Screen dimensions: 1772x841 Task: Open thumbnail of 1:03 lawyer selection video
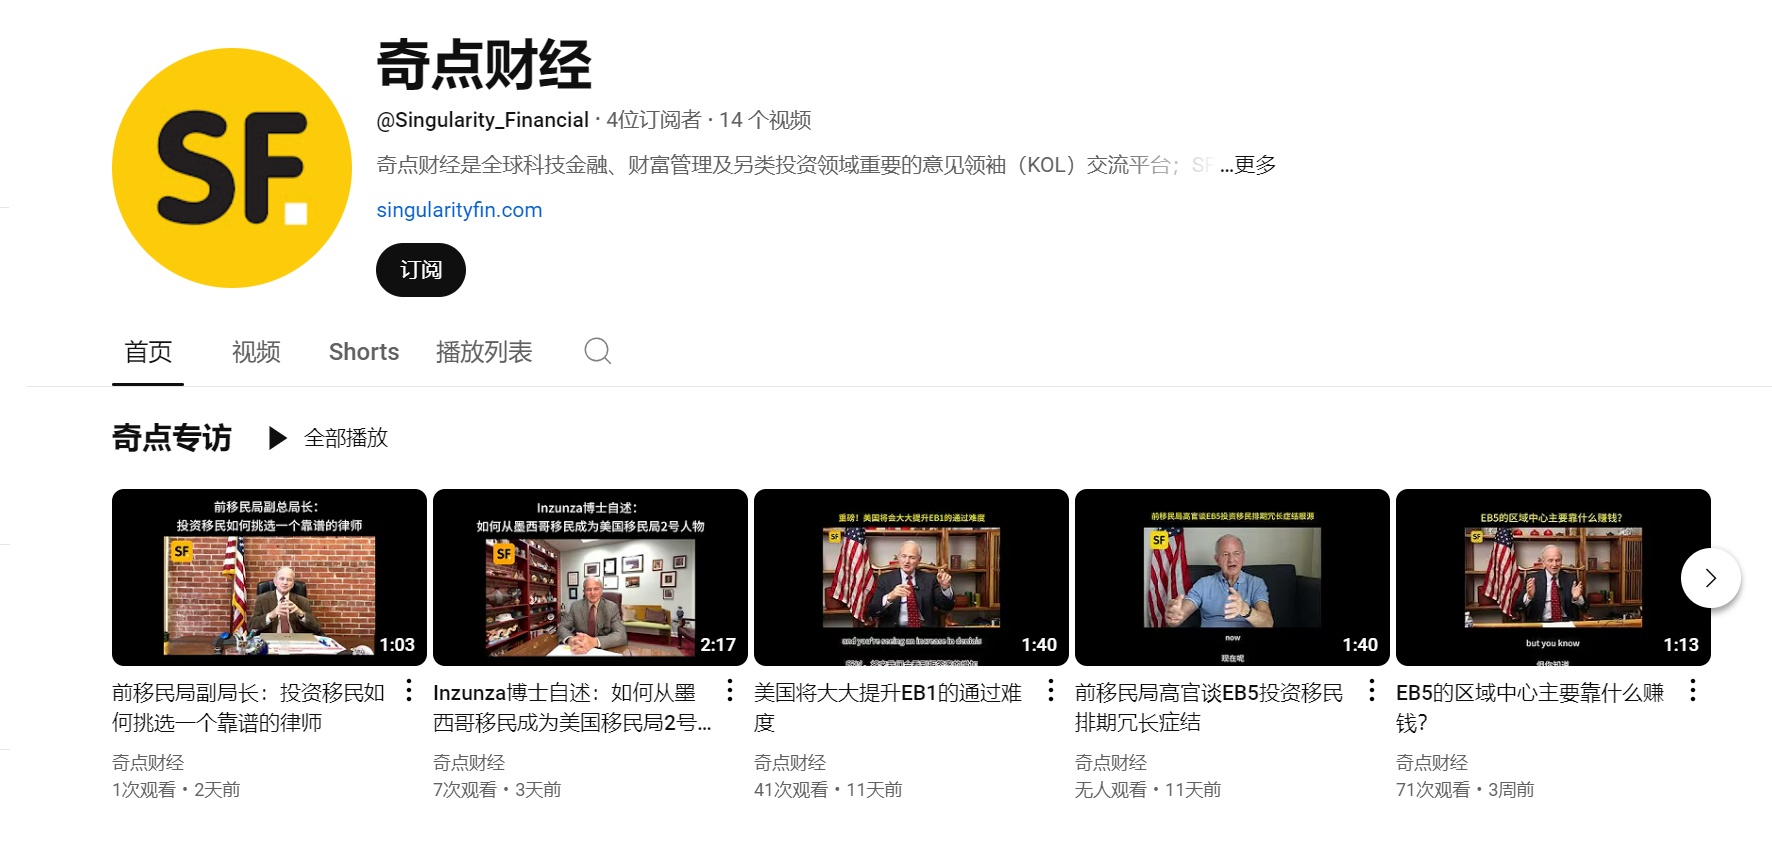(x=269, y=577)
